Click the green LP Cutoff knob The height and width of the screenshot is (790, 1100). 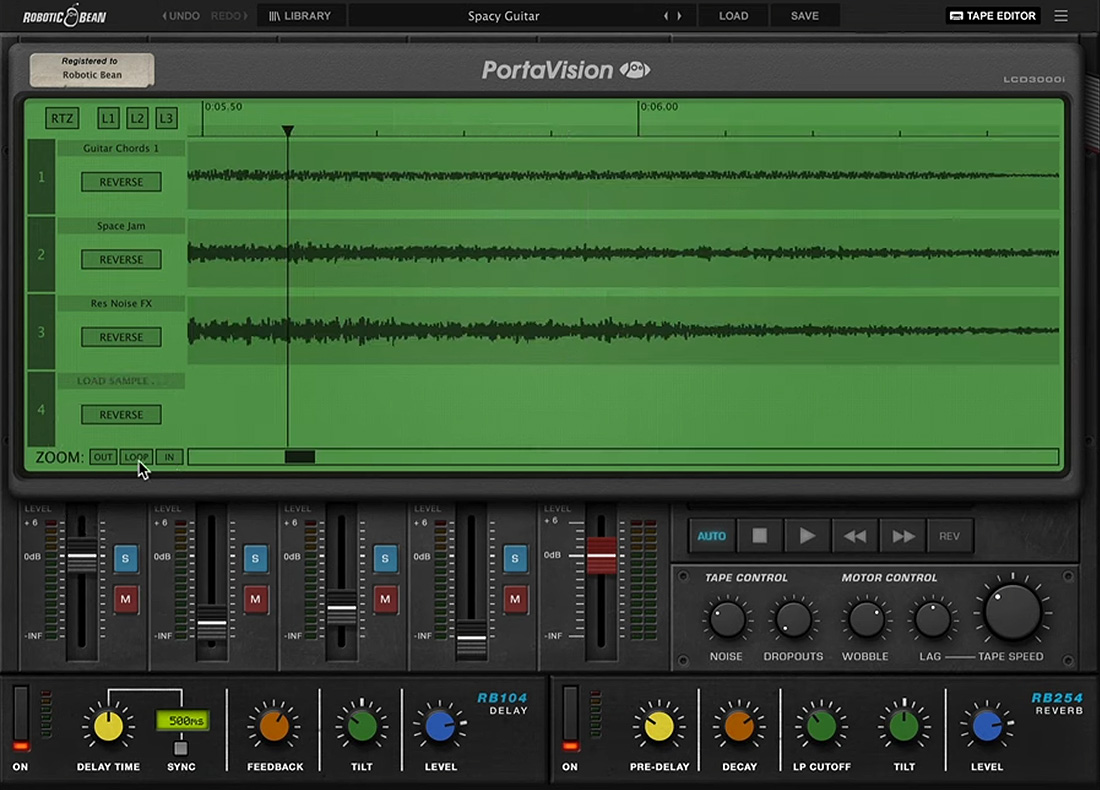821,727
